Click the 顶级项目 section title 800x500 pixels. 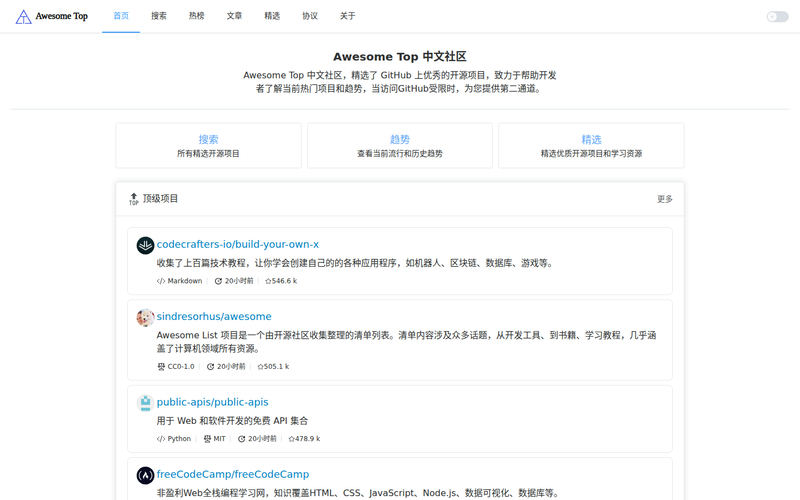tap(160, 198)
